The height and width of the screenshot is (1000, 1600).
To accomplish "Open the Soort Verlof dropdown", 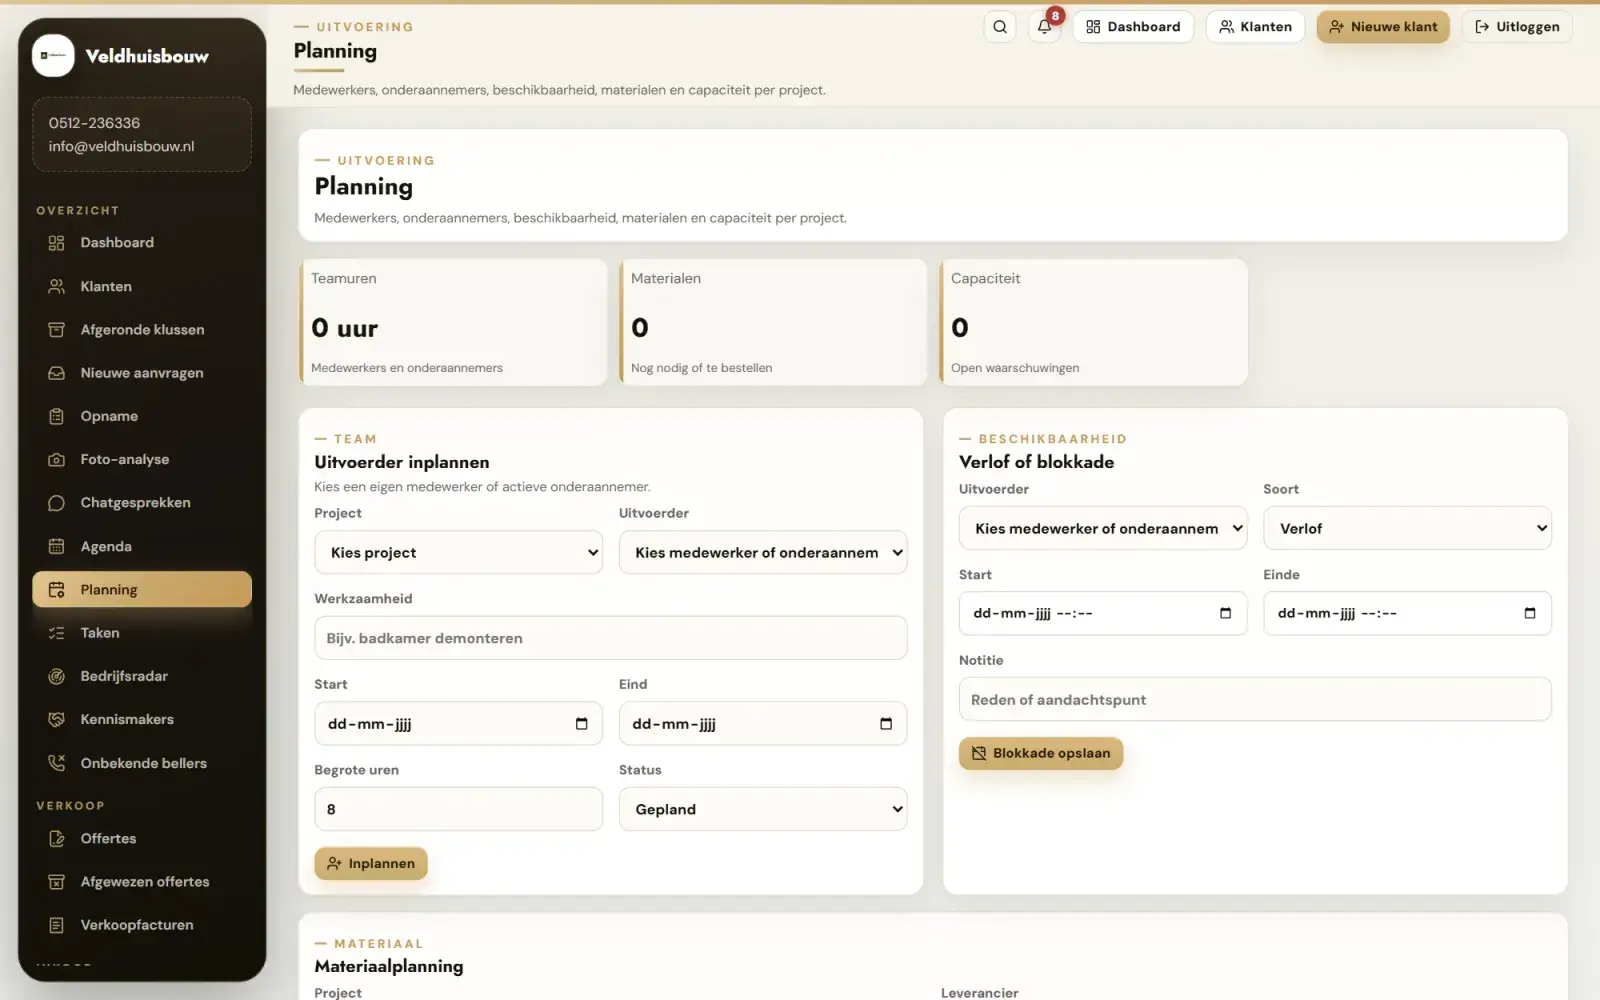I will pyautogui.click(x=1407, y=528).
